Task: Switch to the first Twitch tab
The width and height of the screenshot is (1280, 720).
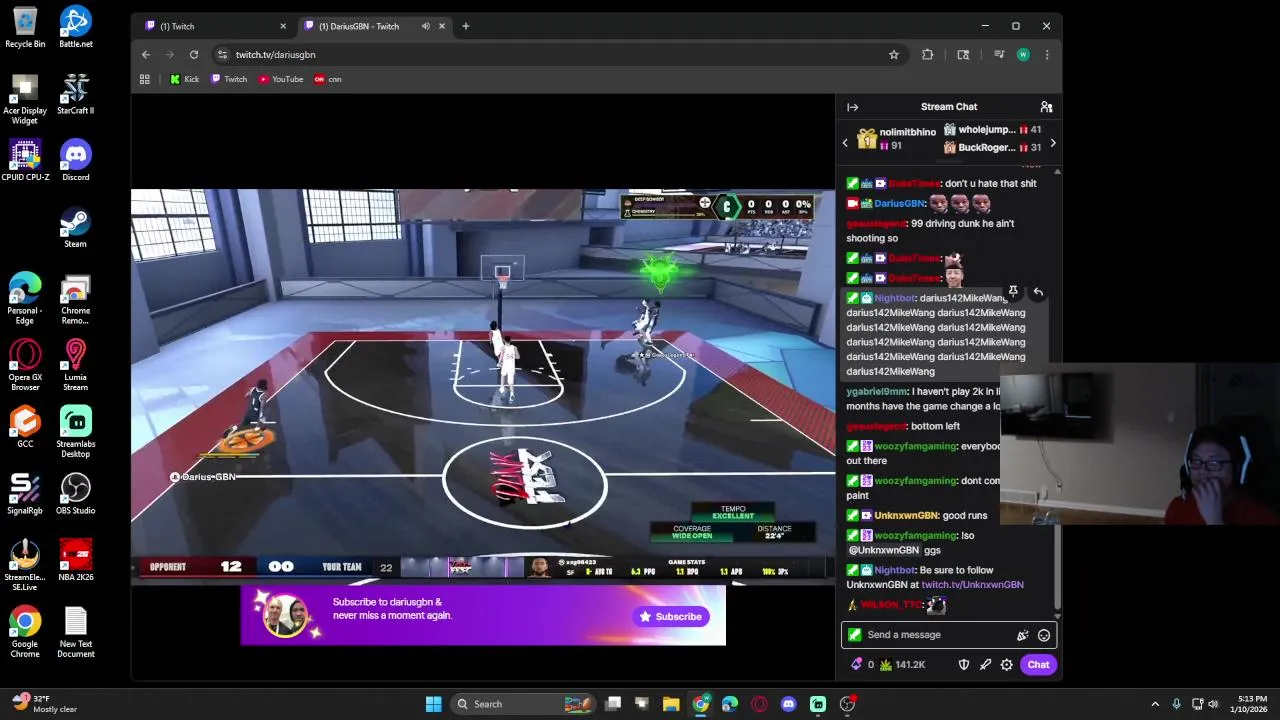Action: coord(215,26)
